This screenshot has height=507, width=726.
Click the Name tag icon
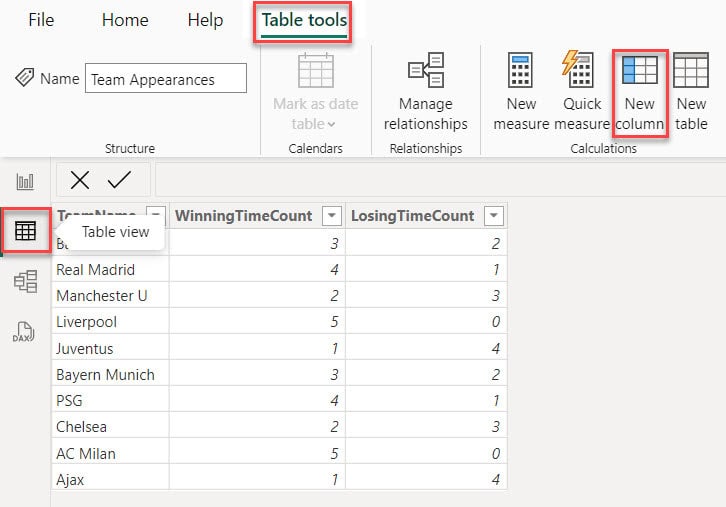click(25, 77)
